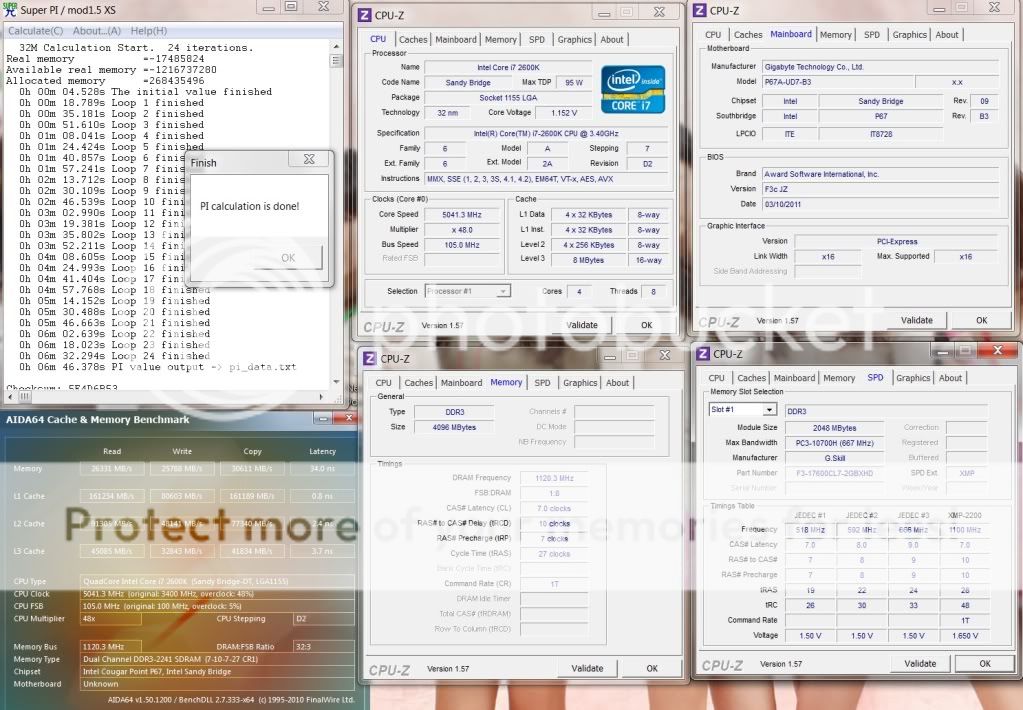The height and width of the screenshot is (710, 1023).
Task: Switch to SPD tab in the CPU-tab window
Action: [x=537, y=40]
